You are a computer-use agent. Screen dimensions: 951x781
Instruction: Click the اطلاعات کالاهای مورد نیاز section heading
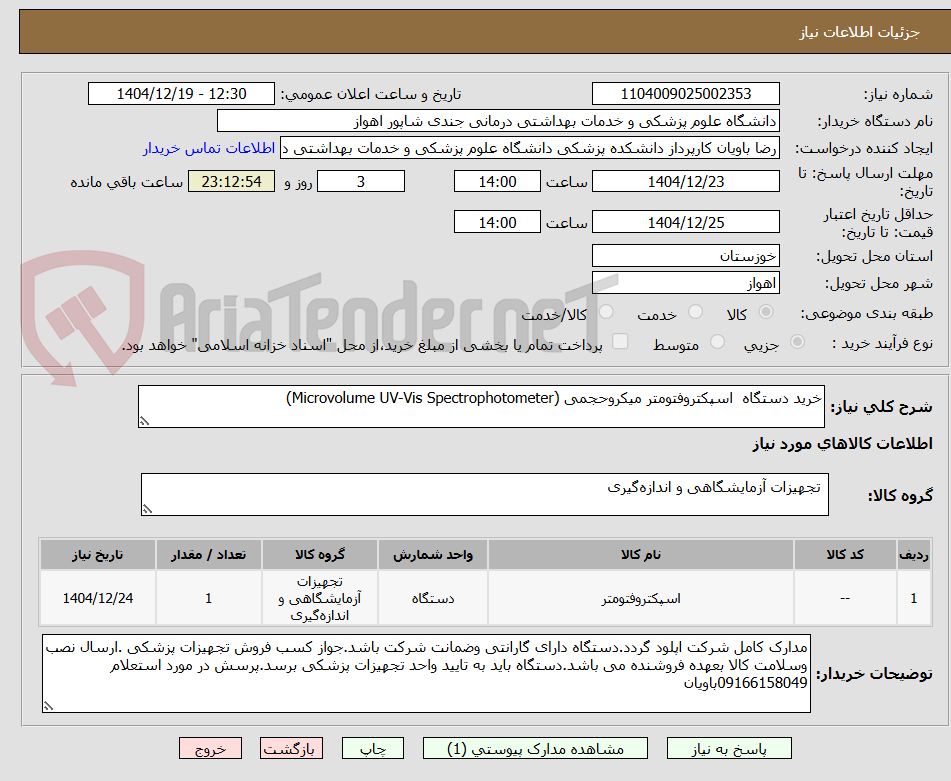pos(842,444)
